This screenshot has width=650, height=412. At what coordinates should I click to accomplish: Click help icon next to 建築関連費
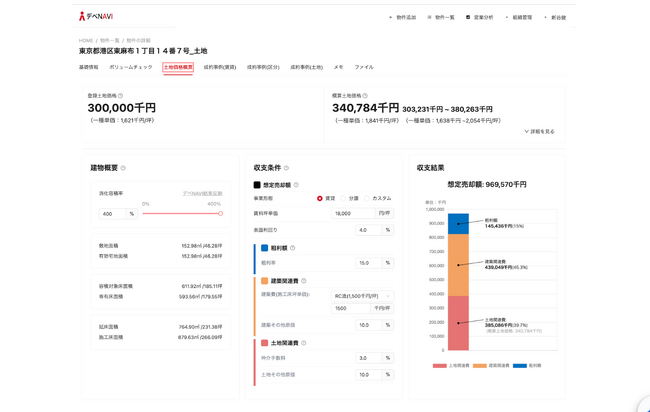(303, 281)
